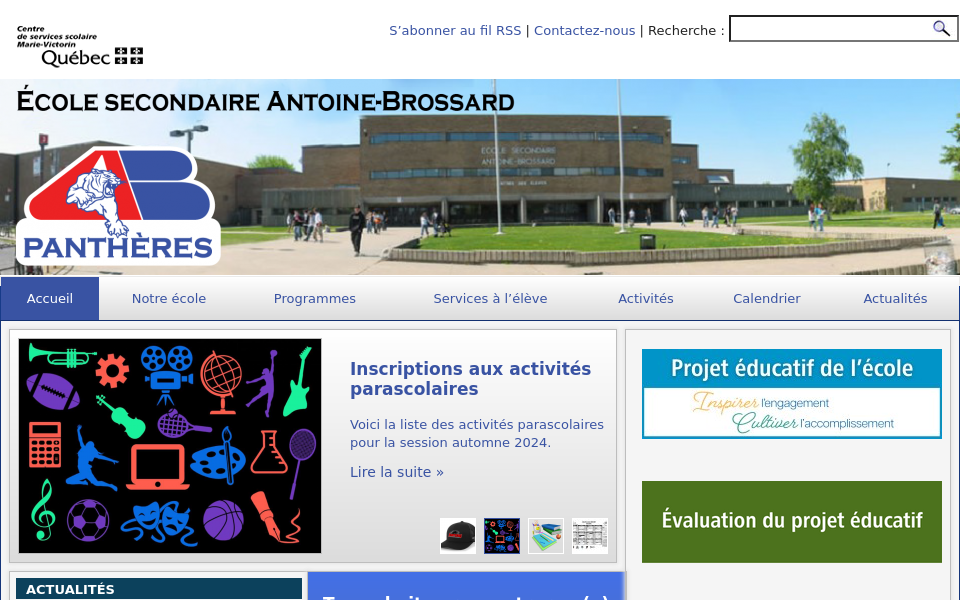The image size is (960, 600).
Task: Open the Services à l'élève dropdown
Action: [x=490, y=298]
